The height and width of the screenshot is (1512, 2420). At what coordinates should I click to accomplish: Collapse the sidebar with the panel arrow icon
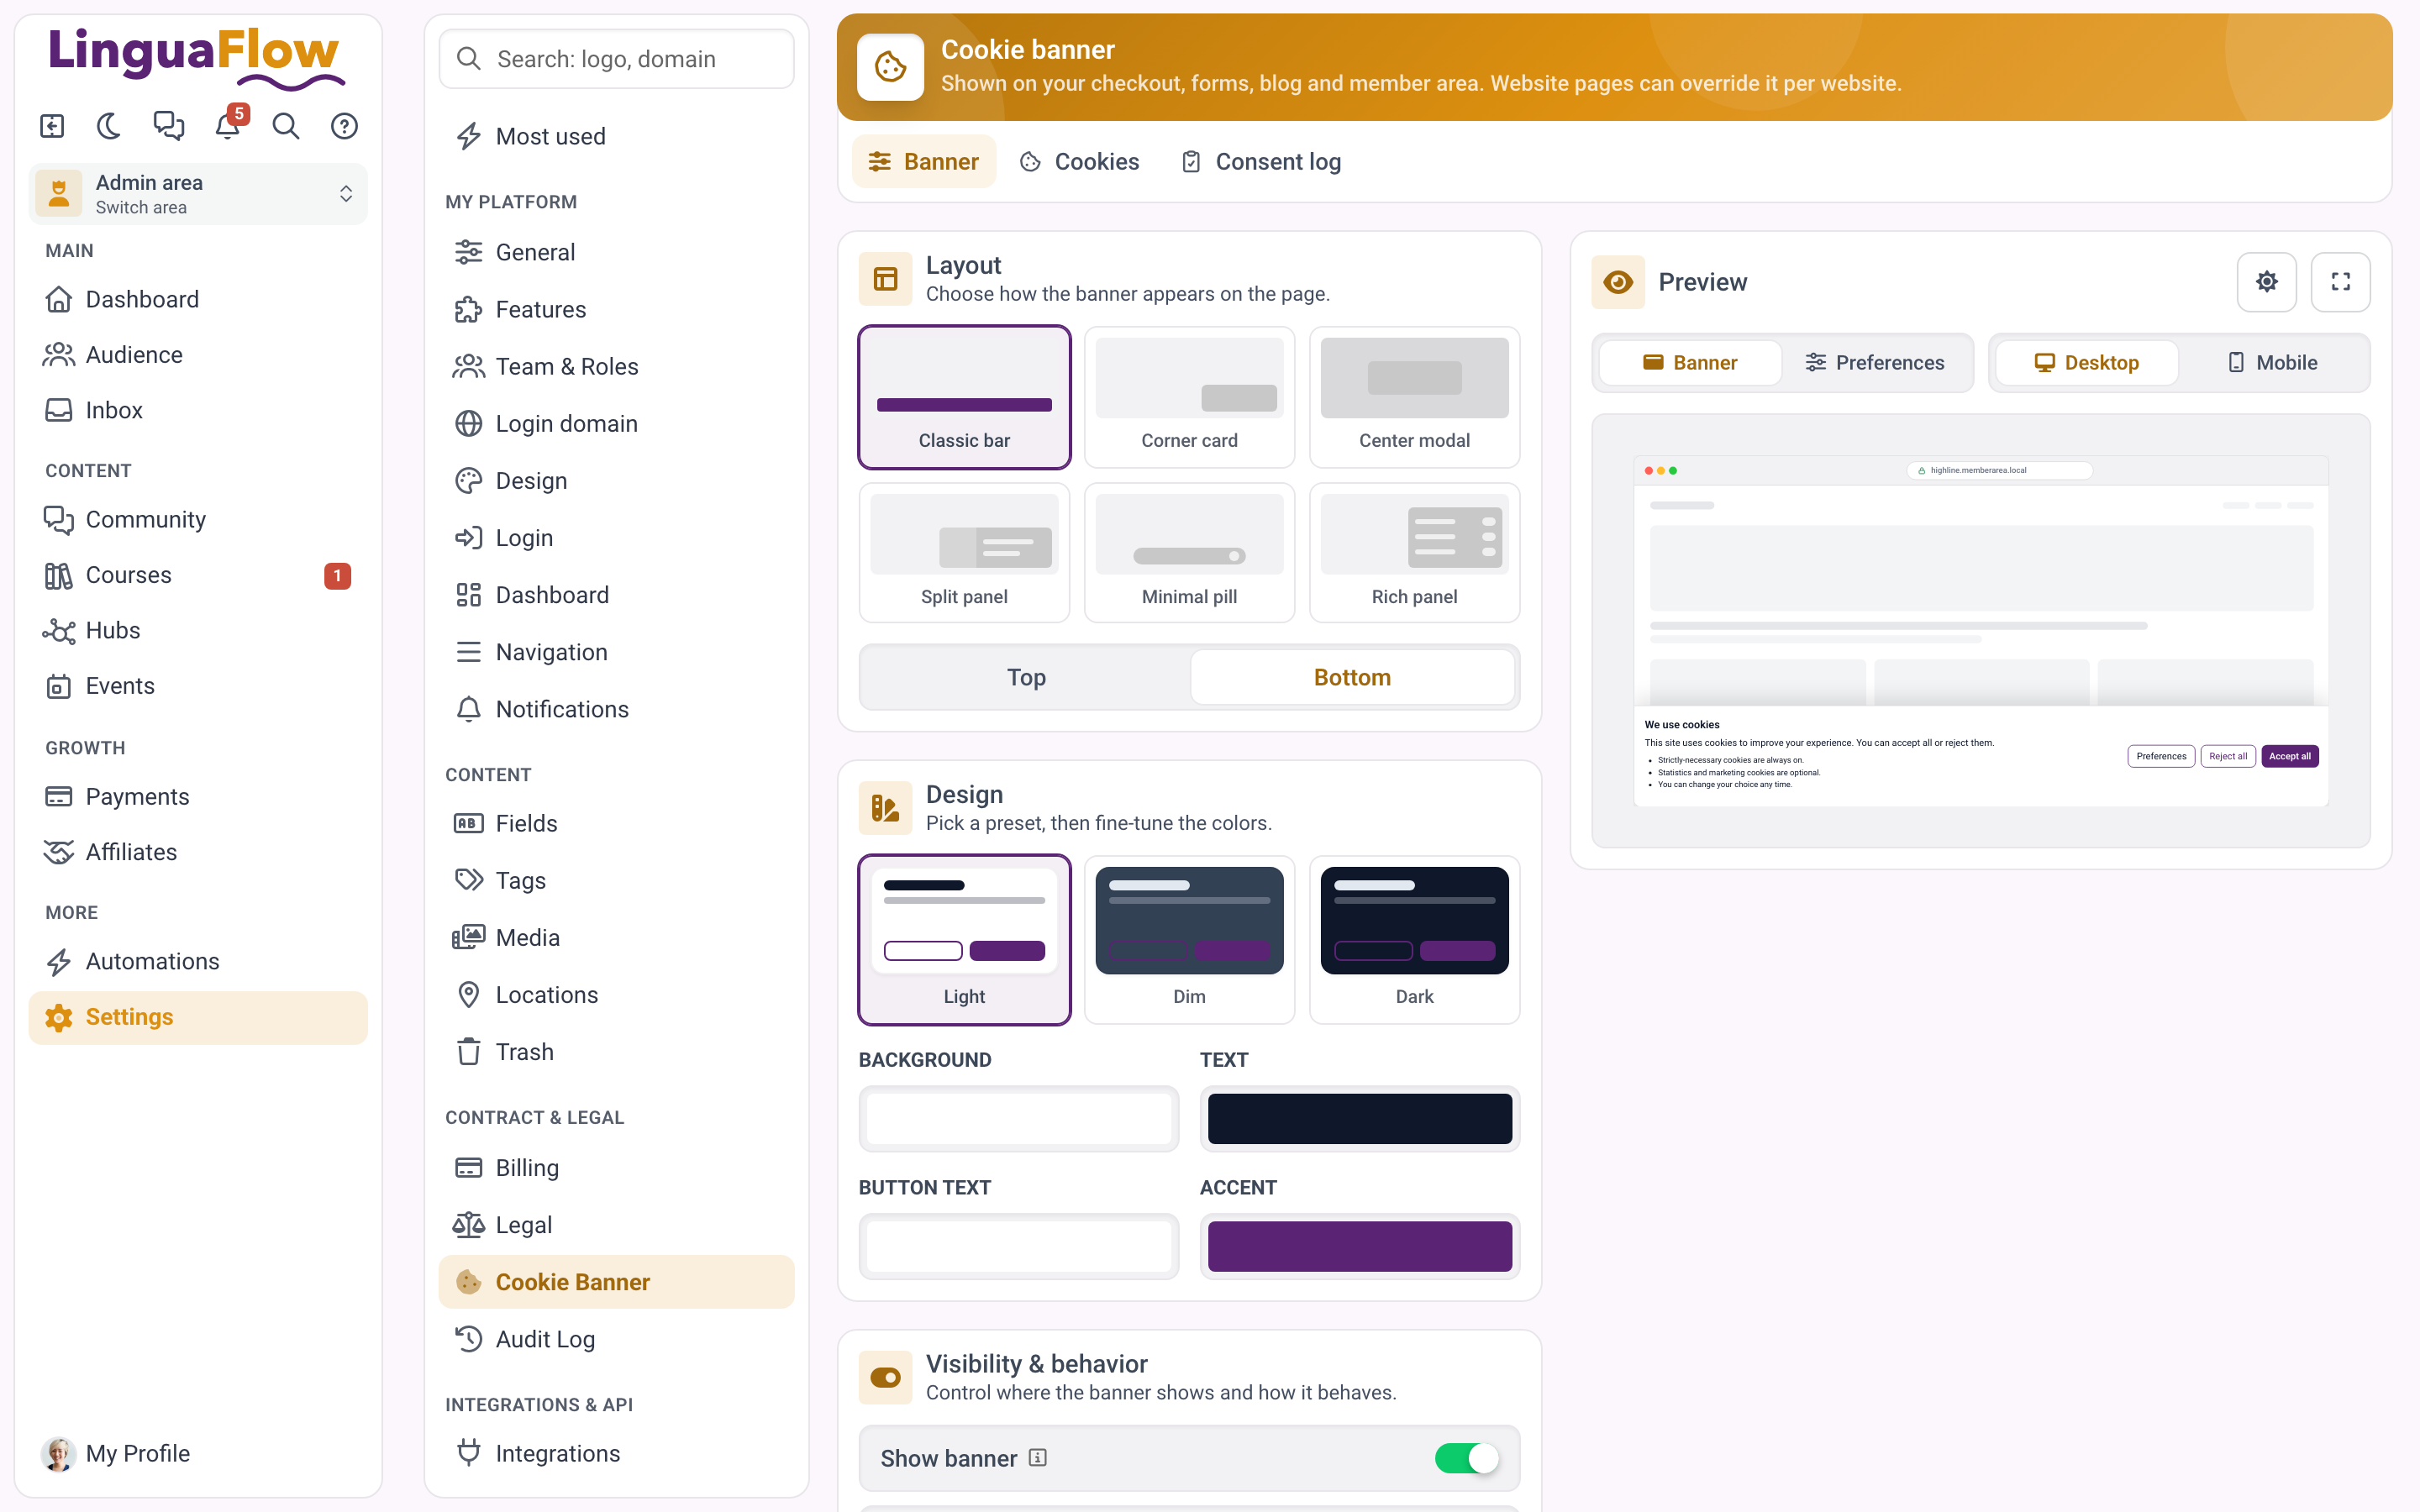[x=52, y=126]
